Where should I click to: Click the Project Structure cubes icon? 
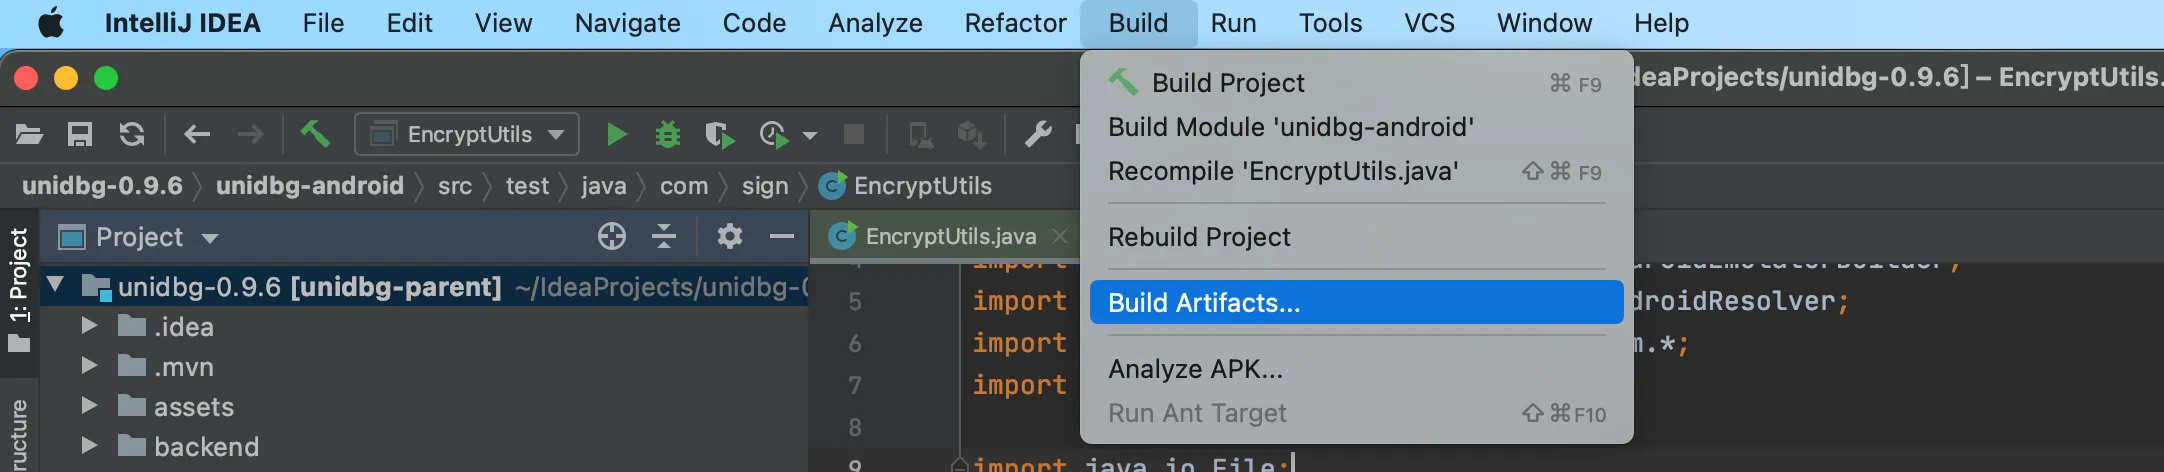(x=971, y=134)
